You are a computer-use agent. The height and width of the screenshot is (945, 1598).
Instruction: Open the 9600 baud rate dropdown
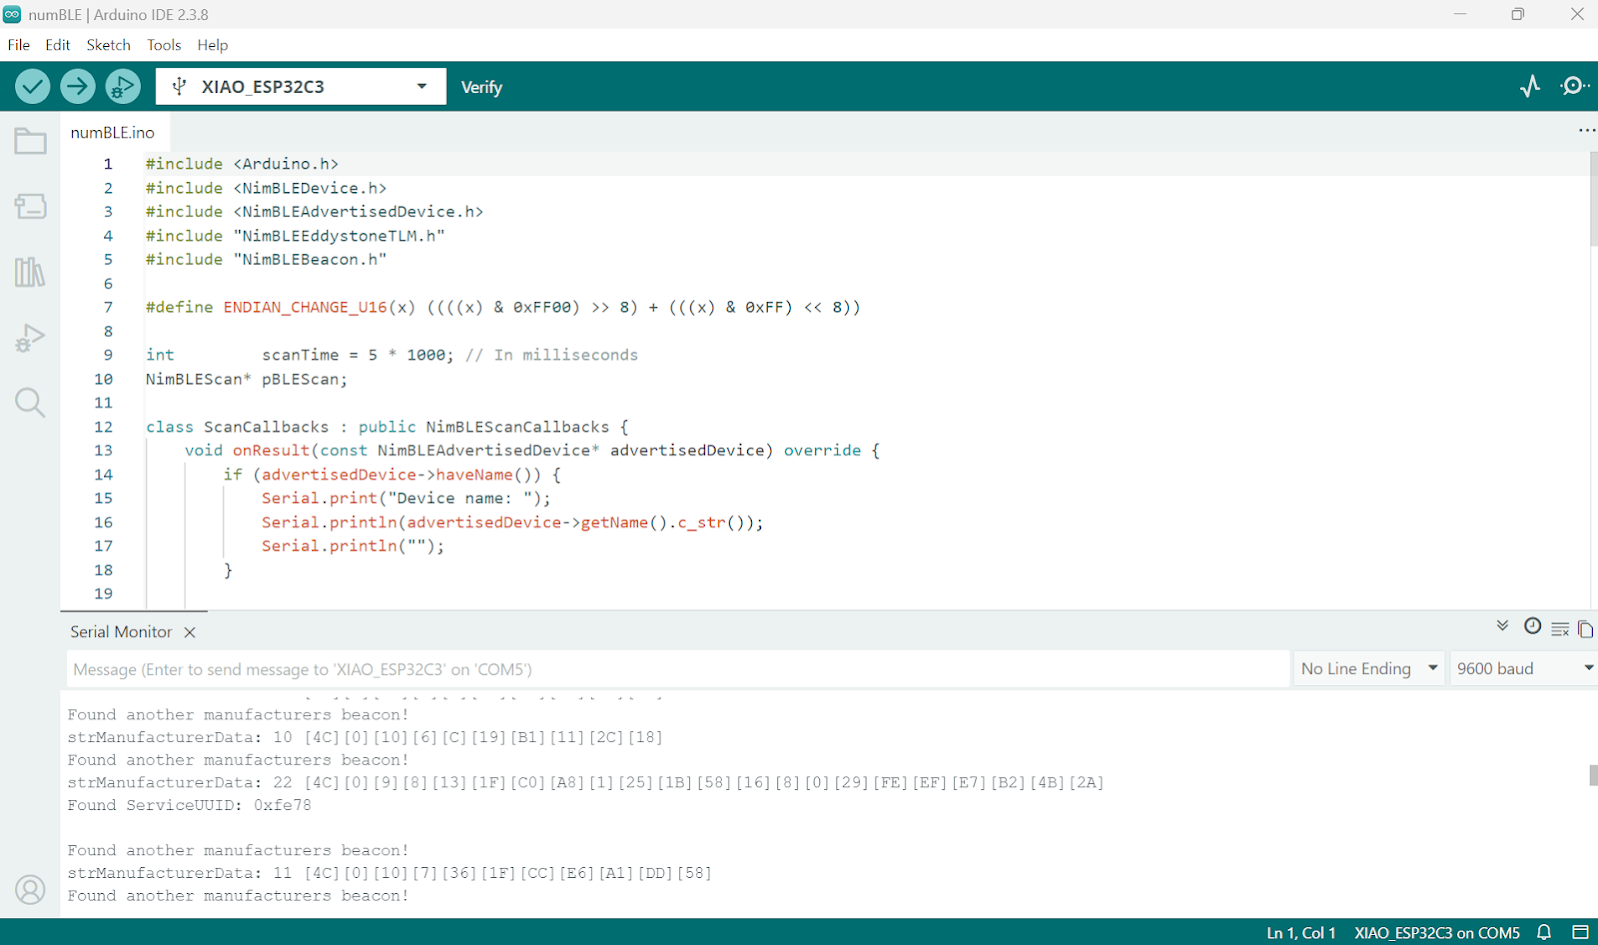1524,669
